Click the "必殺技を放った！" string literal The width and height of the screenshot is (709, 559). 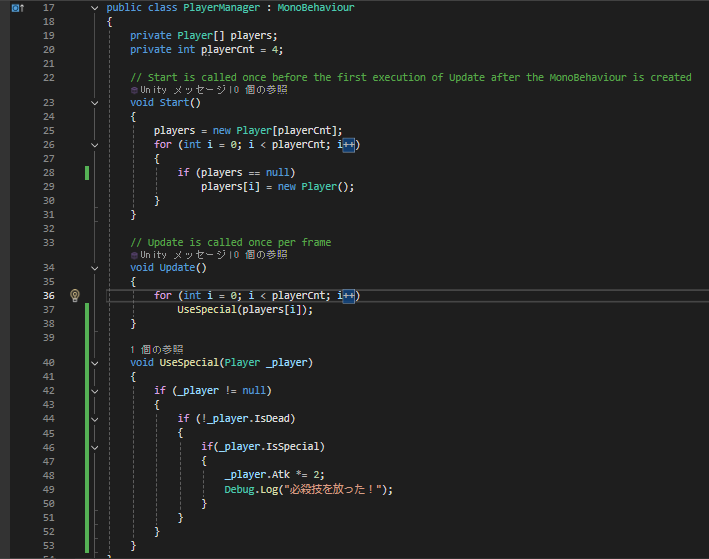click(331, 490)
